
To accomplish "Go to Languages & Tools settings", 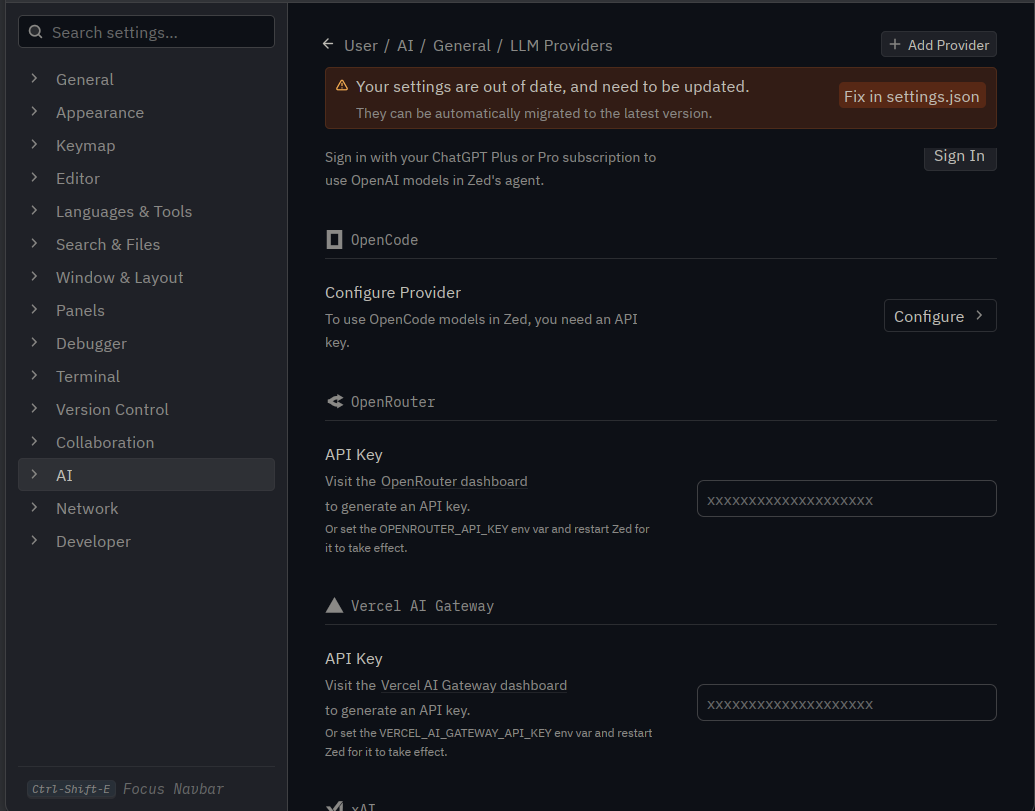I will 146,211.
